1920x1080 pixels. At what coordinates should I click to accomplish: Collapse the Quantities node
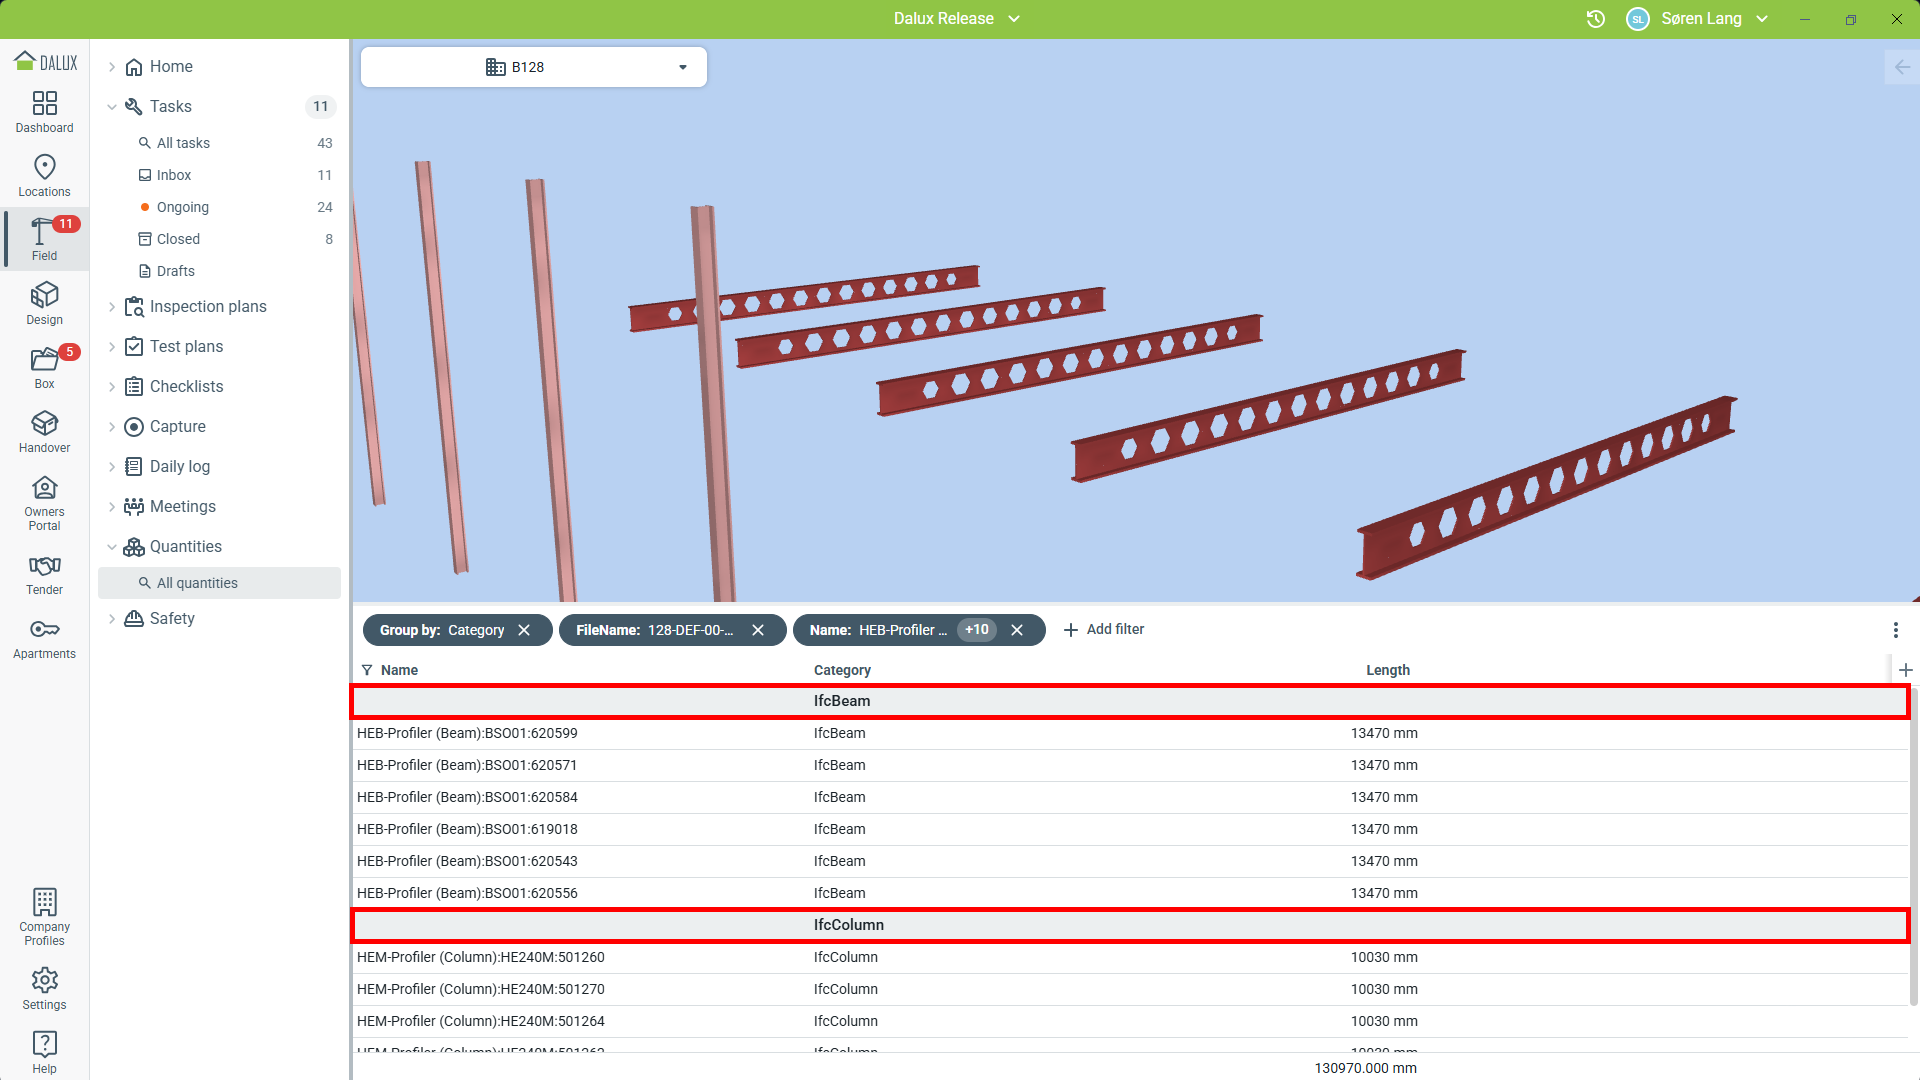(112, 547)
